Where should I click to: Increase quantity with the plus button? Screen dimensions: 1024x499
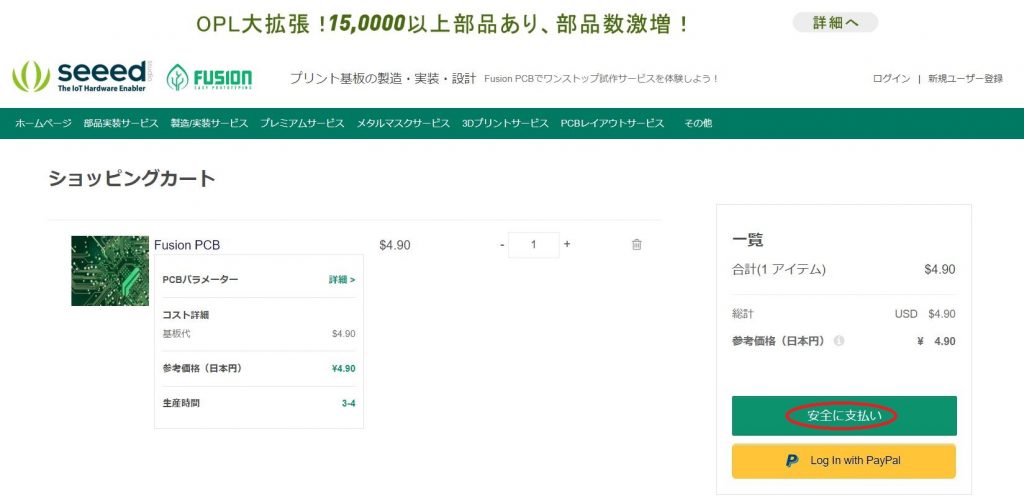point(567,244)
